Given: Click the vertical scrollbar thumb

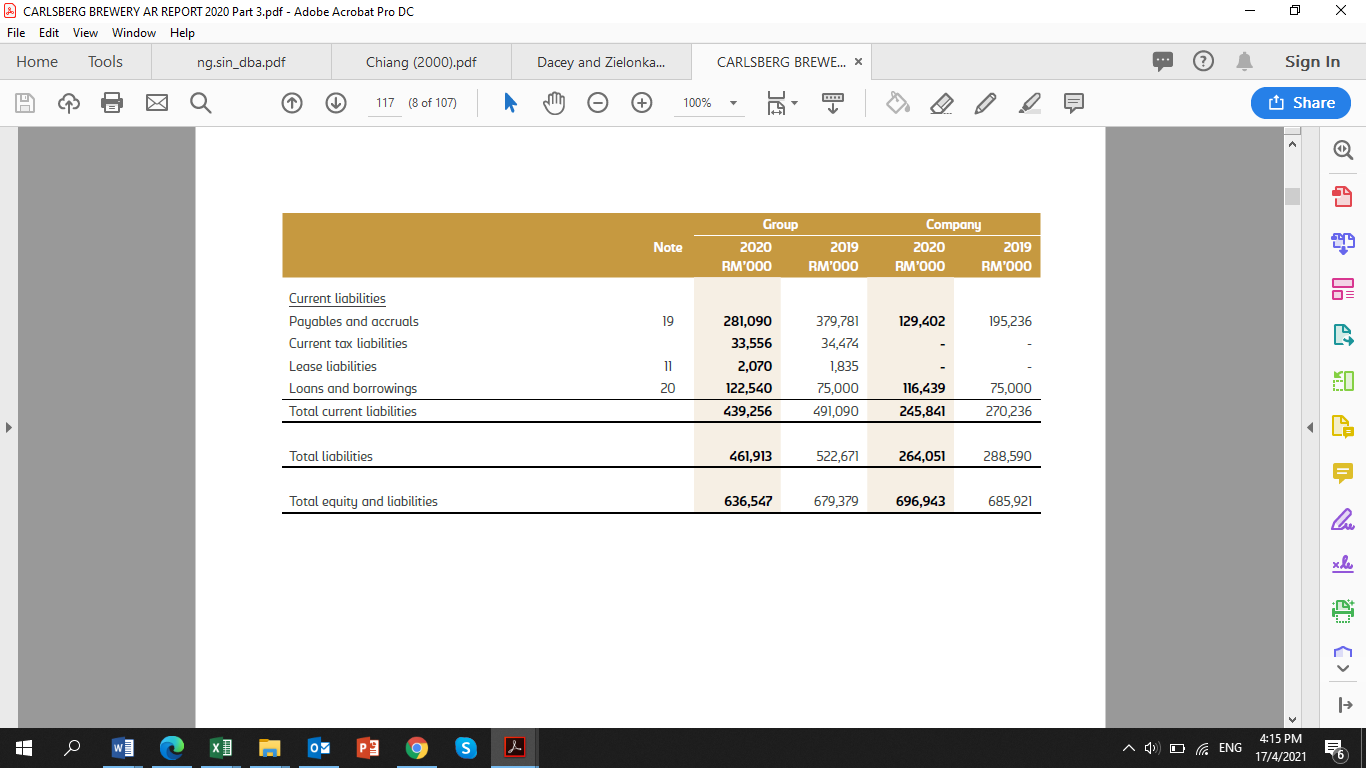Looking at the screenshot, I should coord(1292,196).
